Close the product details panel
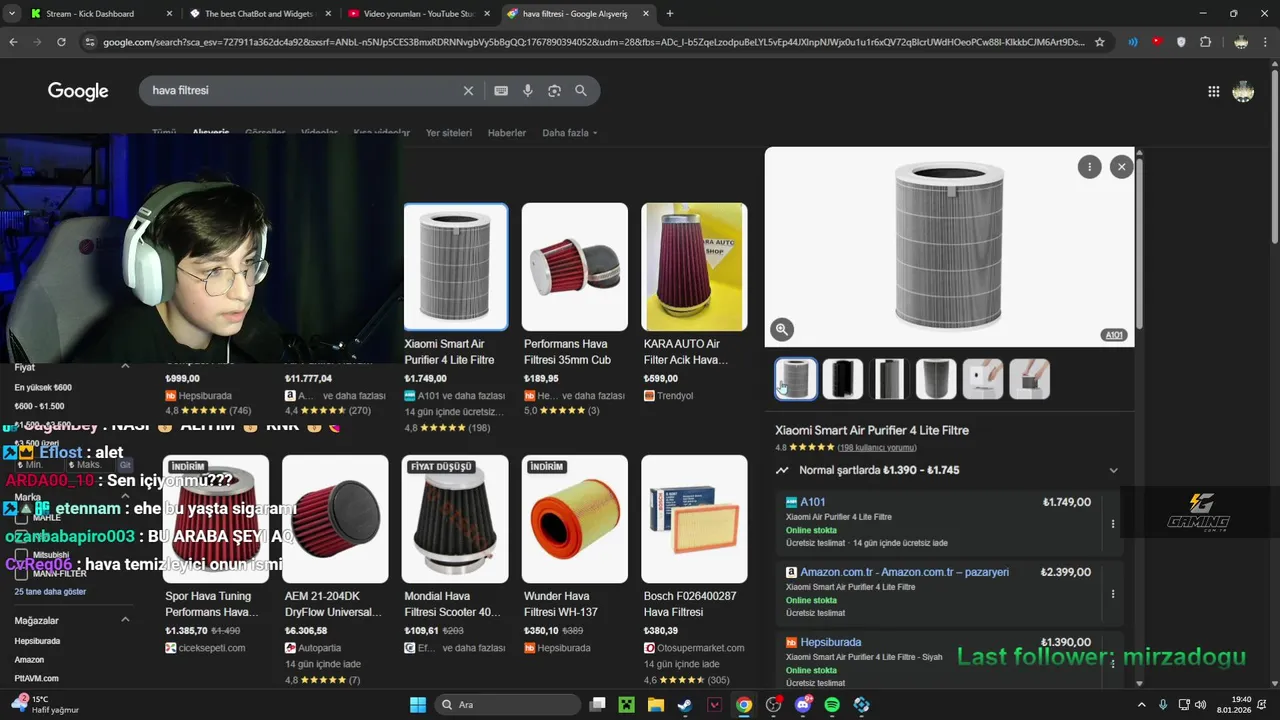The image size is (1280, 720). tap(1121, 167)
